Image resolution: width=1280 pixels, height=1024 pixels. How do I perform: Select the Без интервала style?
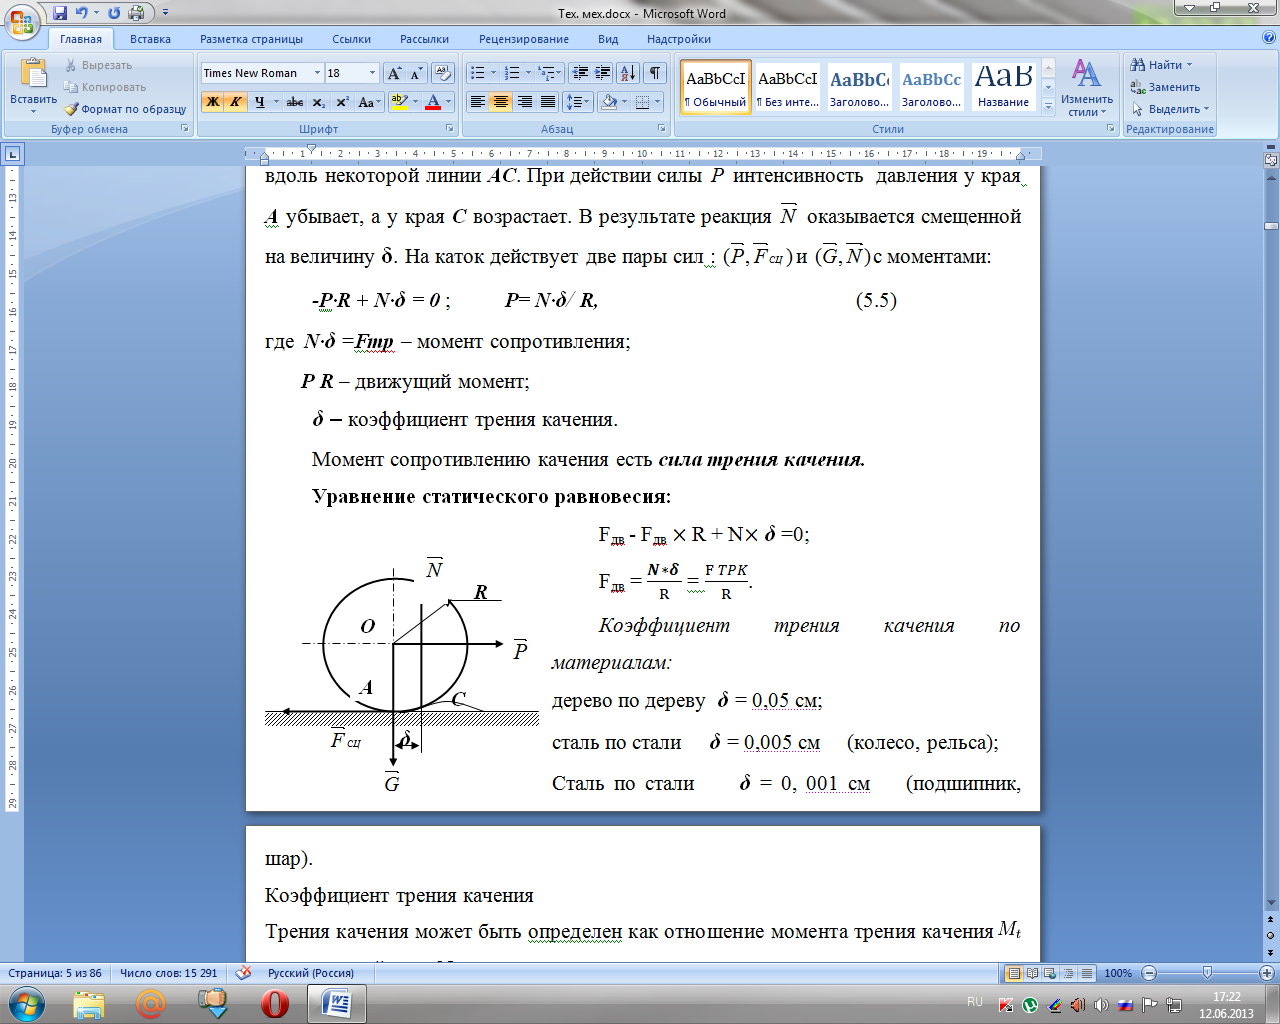(x=788, y=88)
